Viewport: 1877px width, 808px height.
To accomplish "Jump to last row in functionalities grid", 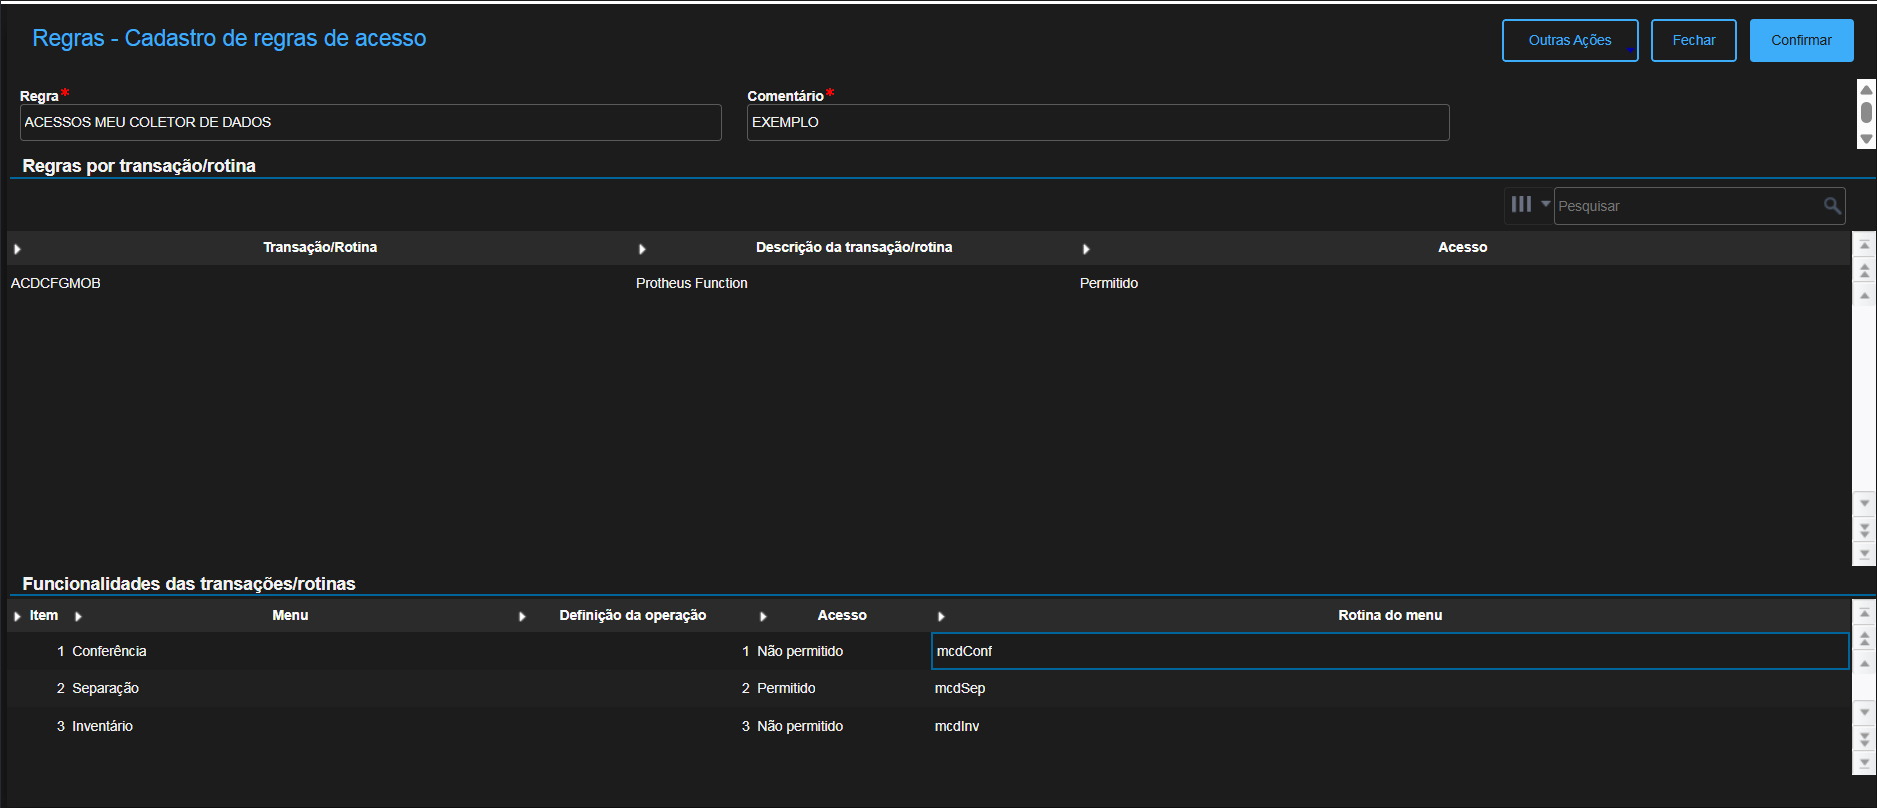I will click(x=1864, y=762).
